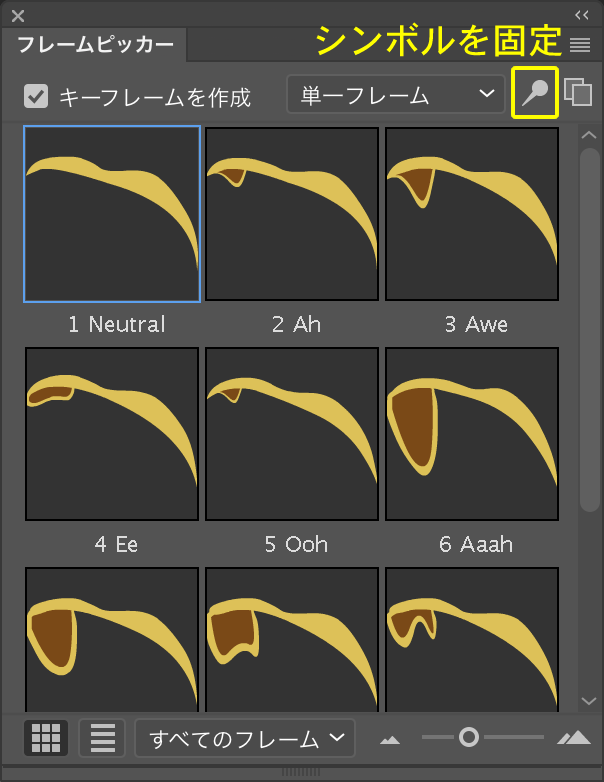Collapse panel with double-chevron icon

pyautogui.click(x=582, y=15)
